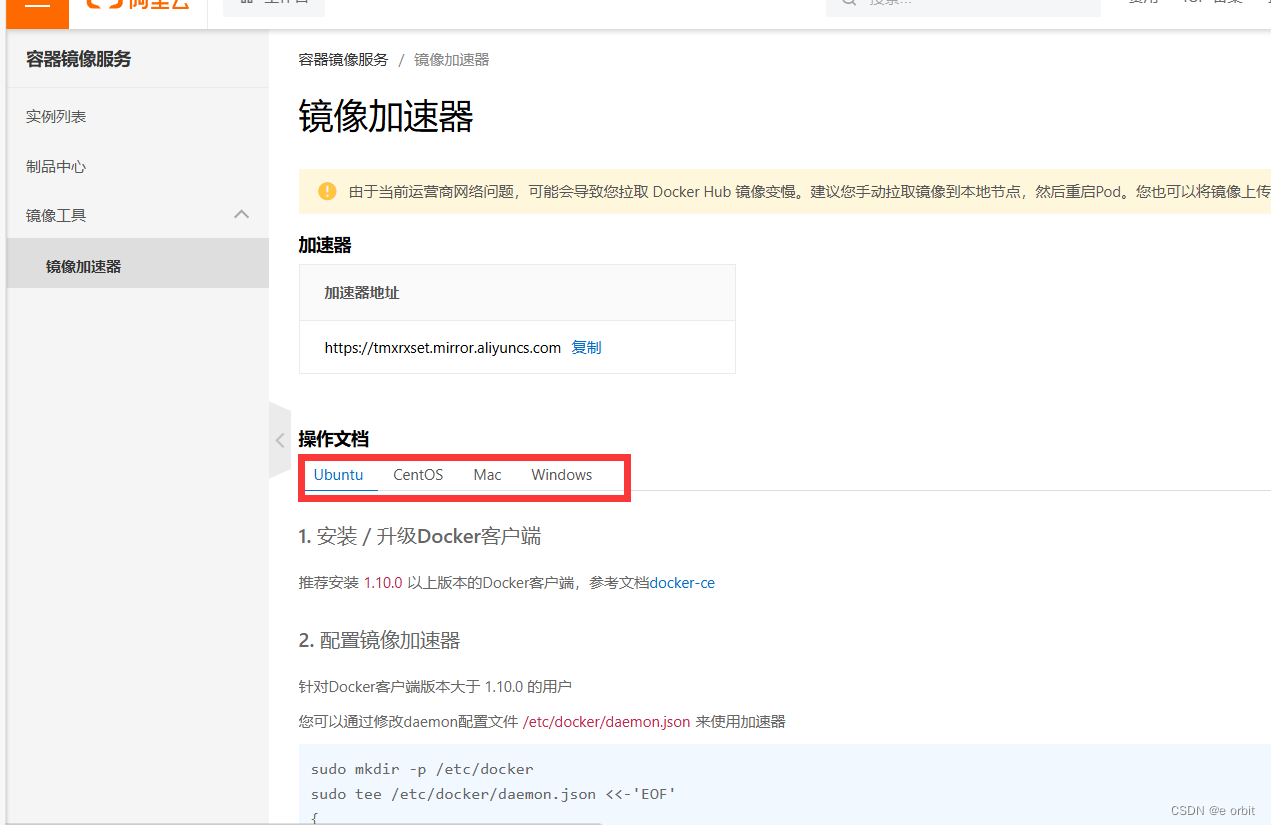Switch to the Ubuntu tab
The height and width of the screenshot is (825, 1271).
pos(338,475)
